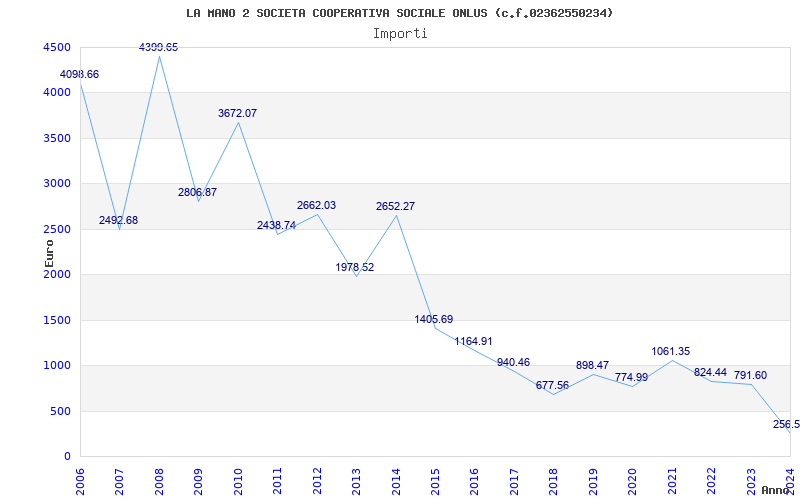
Task: Select data label 898.47
Action: click(x=592, y=365)
